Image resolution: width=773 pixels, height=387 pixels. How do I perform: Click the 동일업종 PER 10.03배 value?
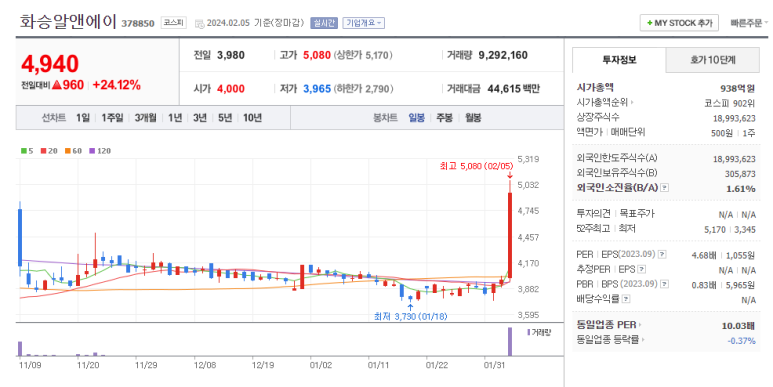coord(738,325)
